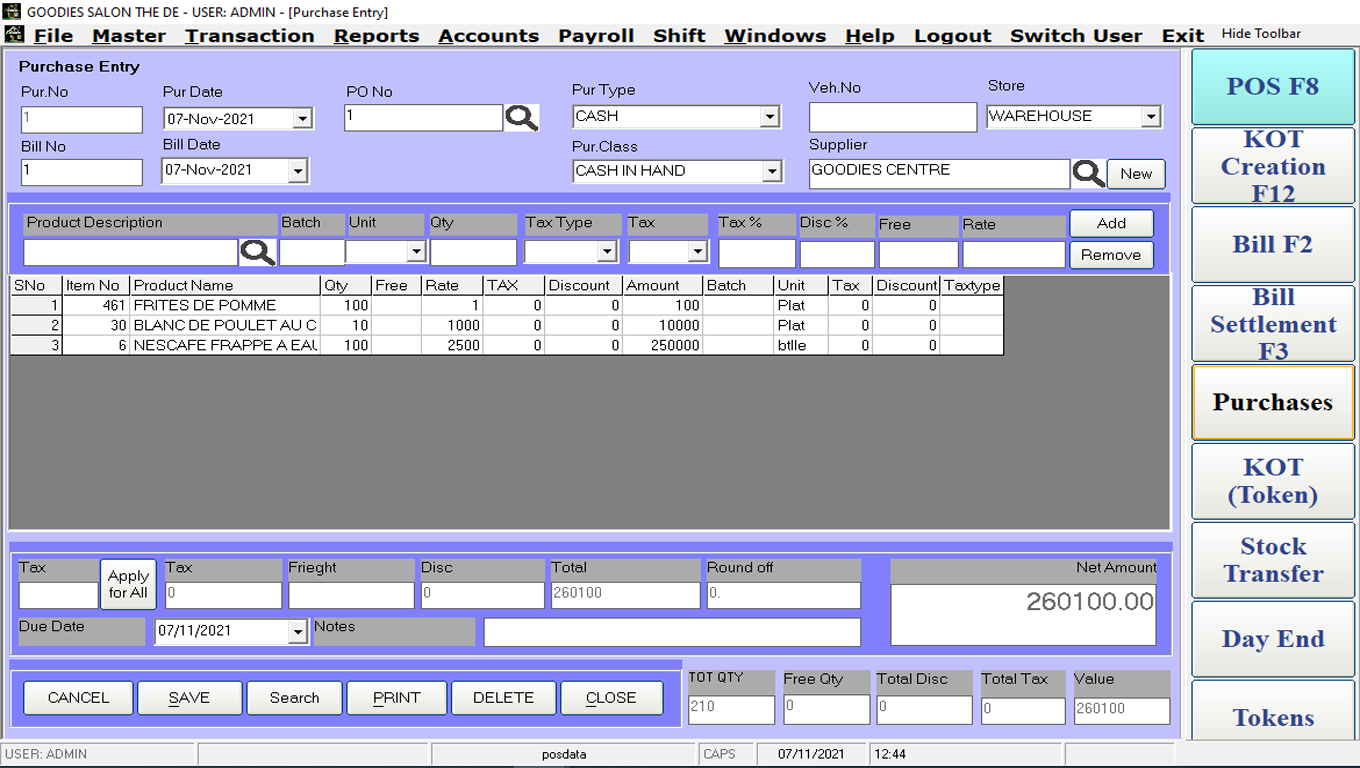Click the application icon beside File menu

tap(14, 34)
